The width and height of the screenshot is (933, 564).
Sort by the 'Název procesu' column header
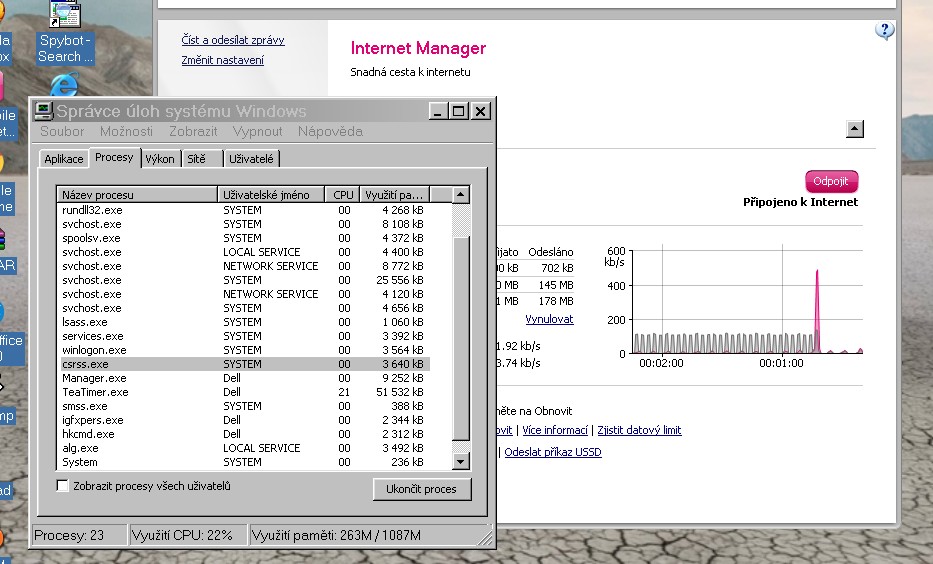point(137,195)
